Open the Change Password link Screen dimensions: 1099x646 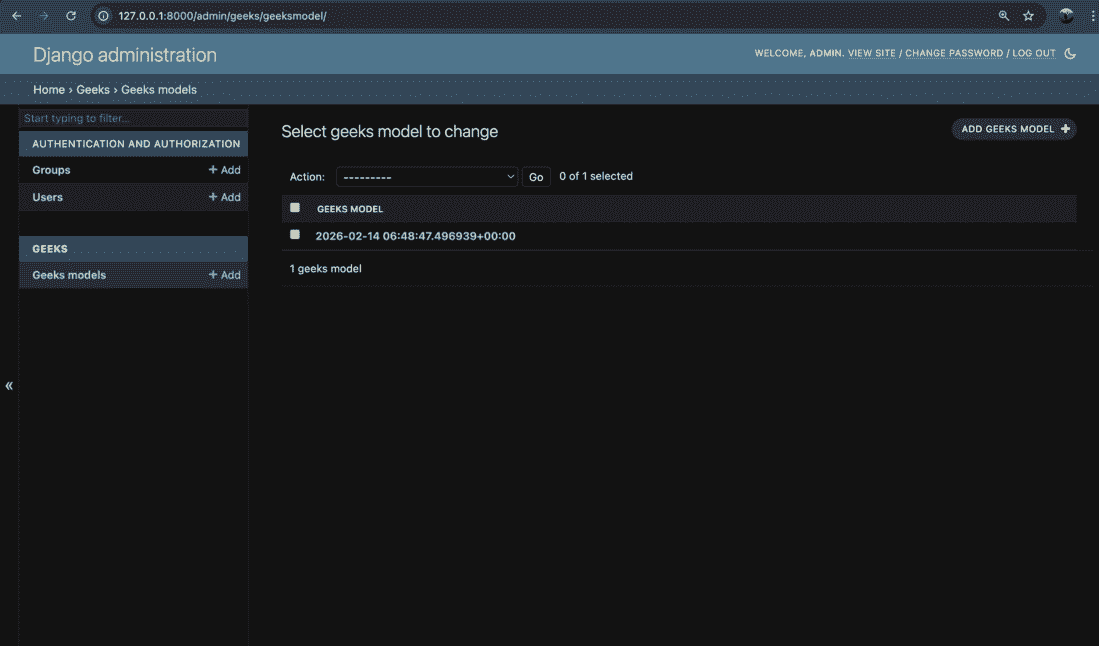tap(954, 53)
